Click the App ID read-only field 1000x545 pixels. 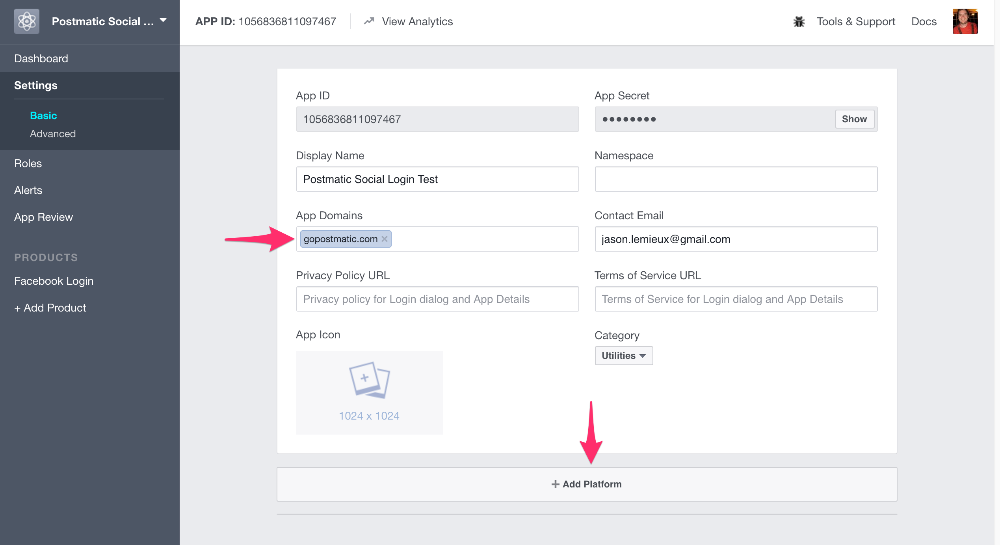(437, 119)
